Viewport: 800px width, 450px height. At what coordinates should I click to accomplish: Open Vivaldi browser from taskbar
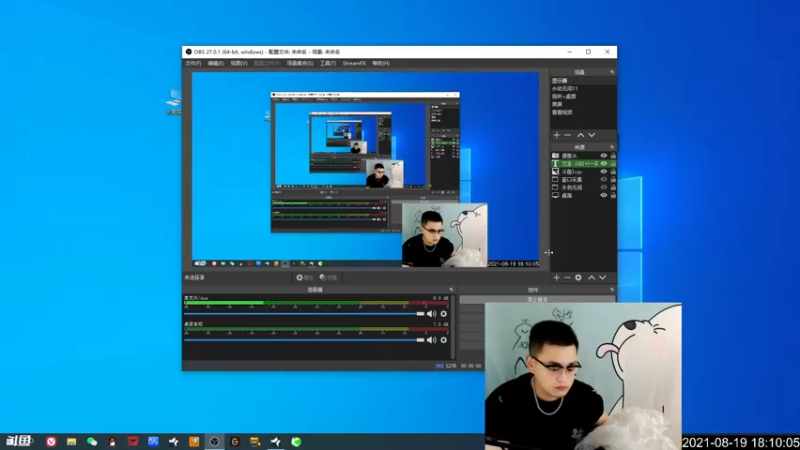tap(51, 442)
